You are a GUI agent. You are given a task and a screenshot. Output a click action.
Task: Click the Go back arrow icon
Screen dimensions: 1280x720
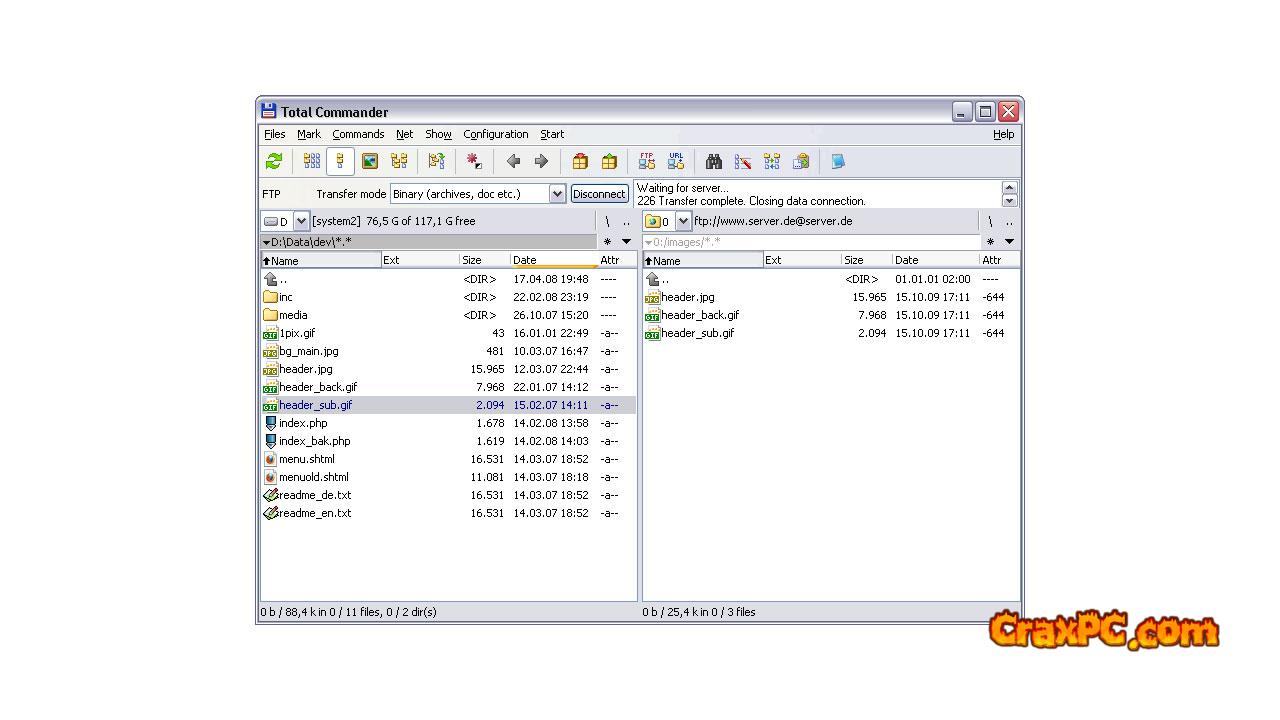click(x=513, y=161)
